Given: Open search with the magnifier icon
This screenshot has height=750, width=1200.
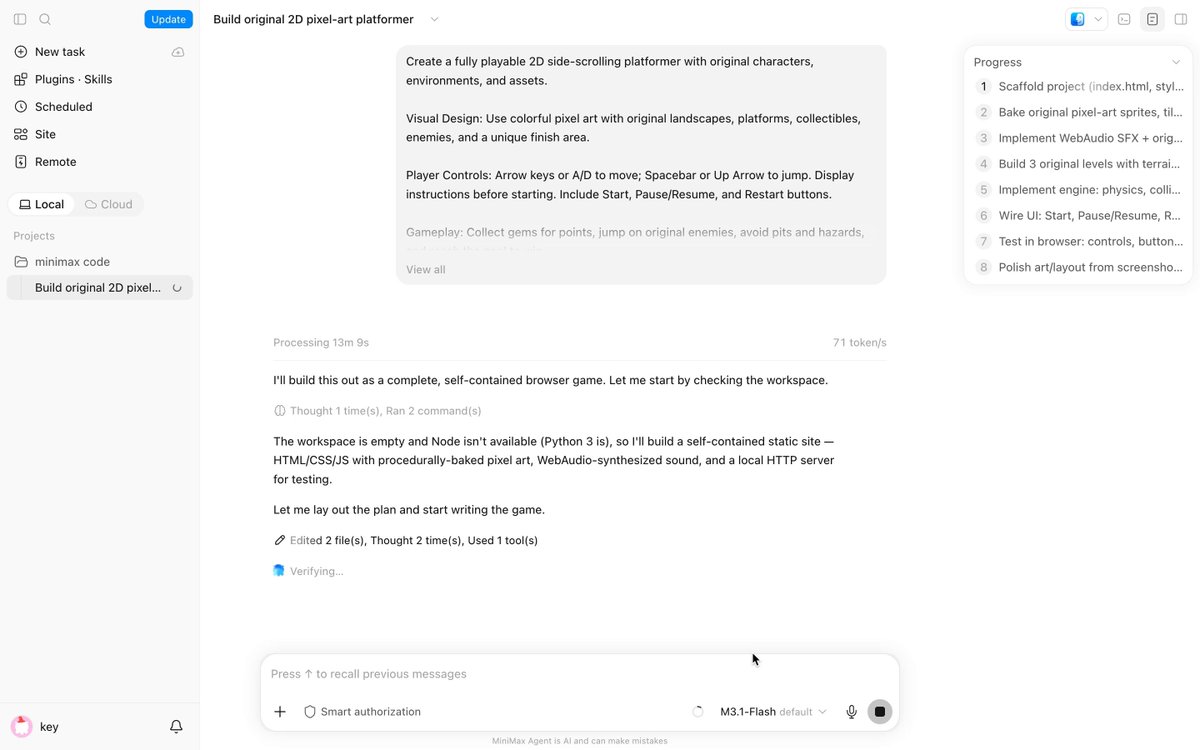Looking at the screenshot, I should click(45, 19).
